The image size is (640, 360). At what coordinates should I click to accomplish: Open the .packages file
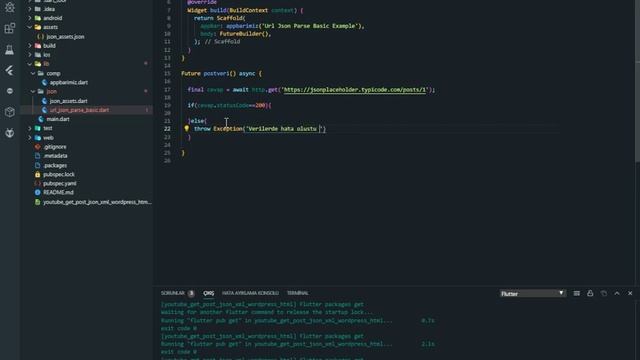click(x=55, y=165)
